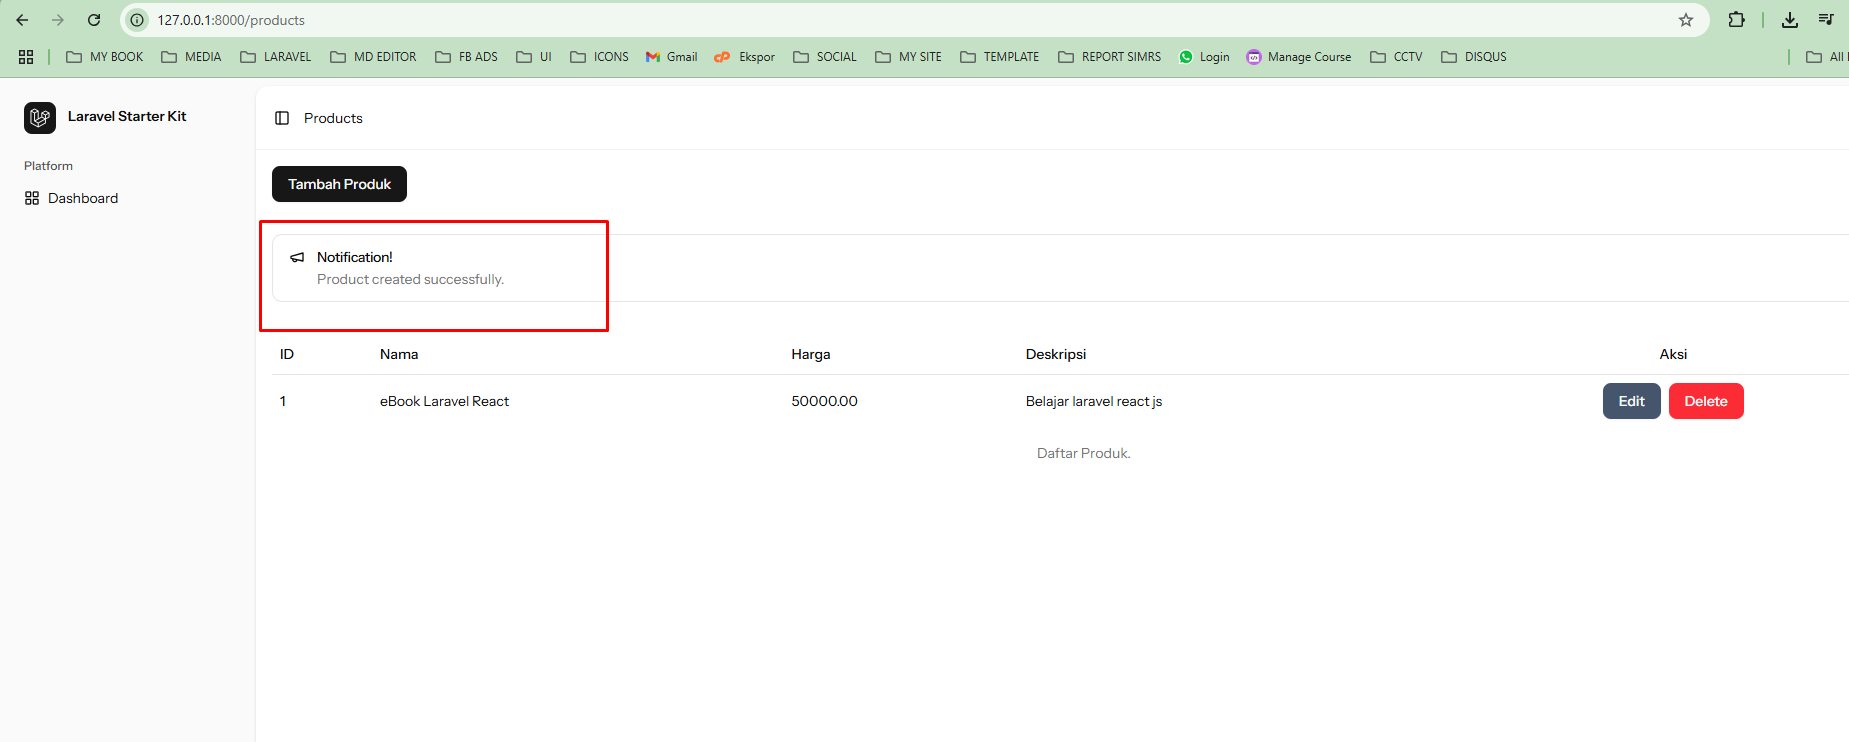Open the LARAVEL bookmark folder
The width and height of the screenshot is (1849, 742).
pyautogui.click(x=276, y=57)
